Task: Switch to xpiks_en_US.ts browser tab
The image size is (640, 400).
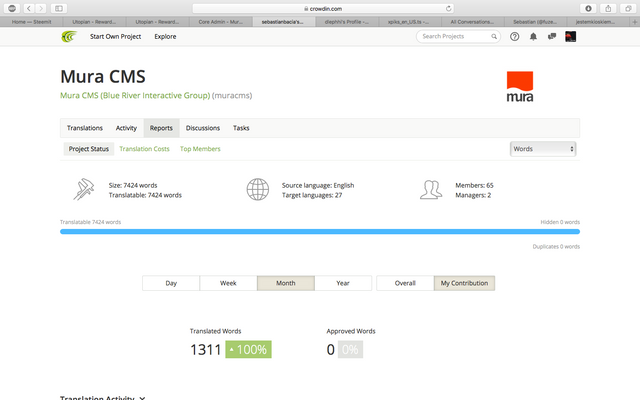Action: [408, 22]
